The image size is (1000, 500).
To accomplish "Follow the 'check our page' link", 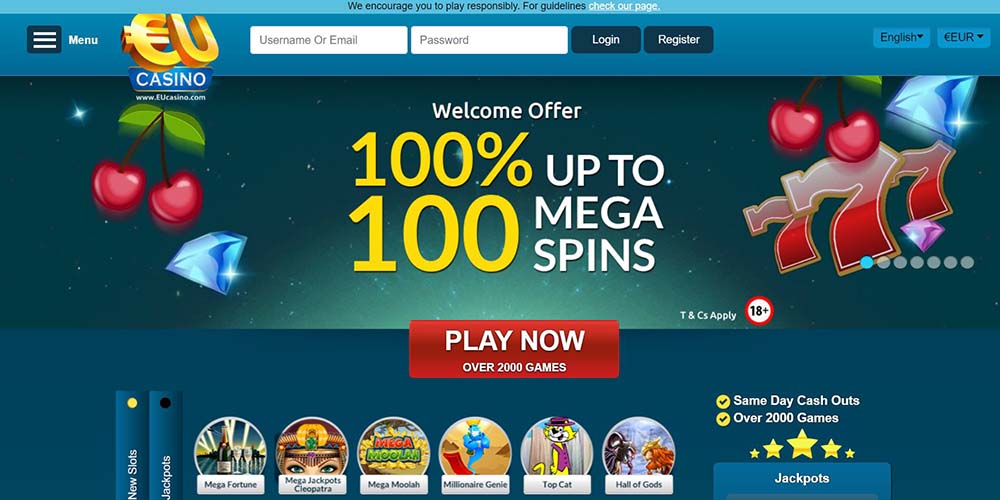I will [x=624, y=6].
